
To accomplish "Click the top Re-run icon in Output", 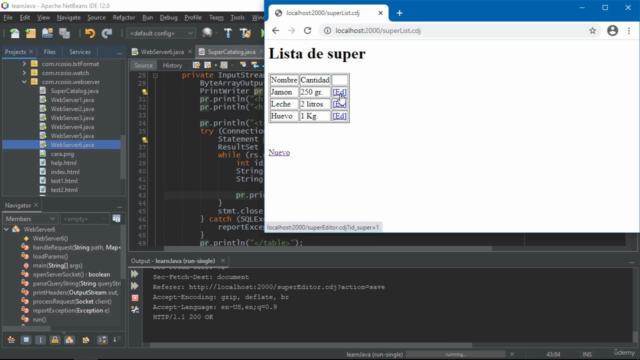I will [x=135, y=274].
